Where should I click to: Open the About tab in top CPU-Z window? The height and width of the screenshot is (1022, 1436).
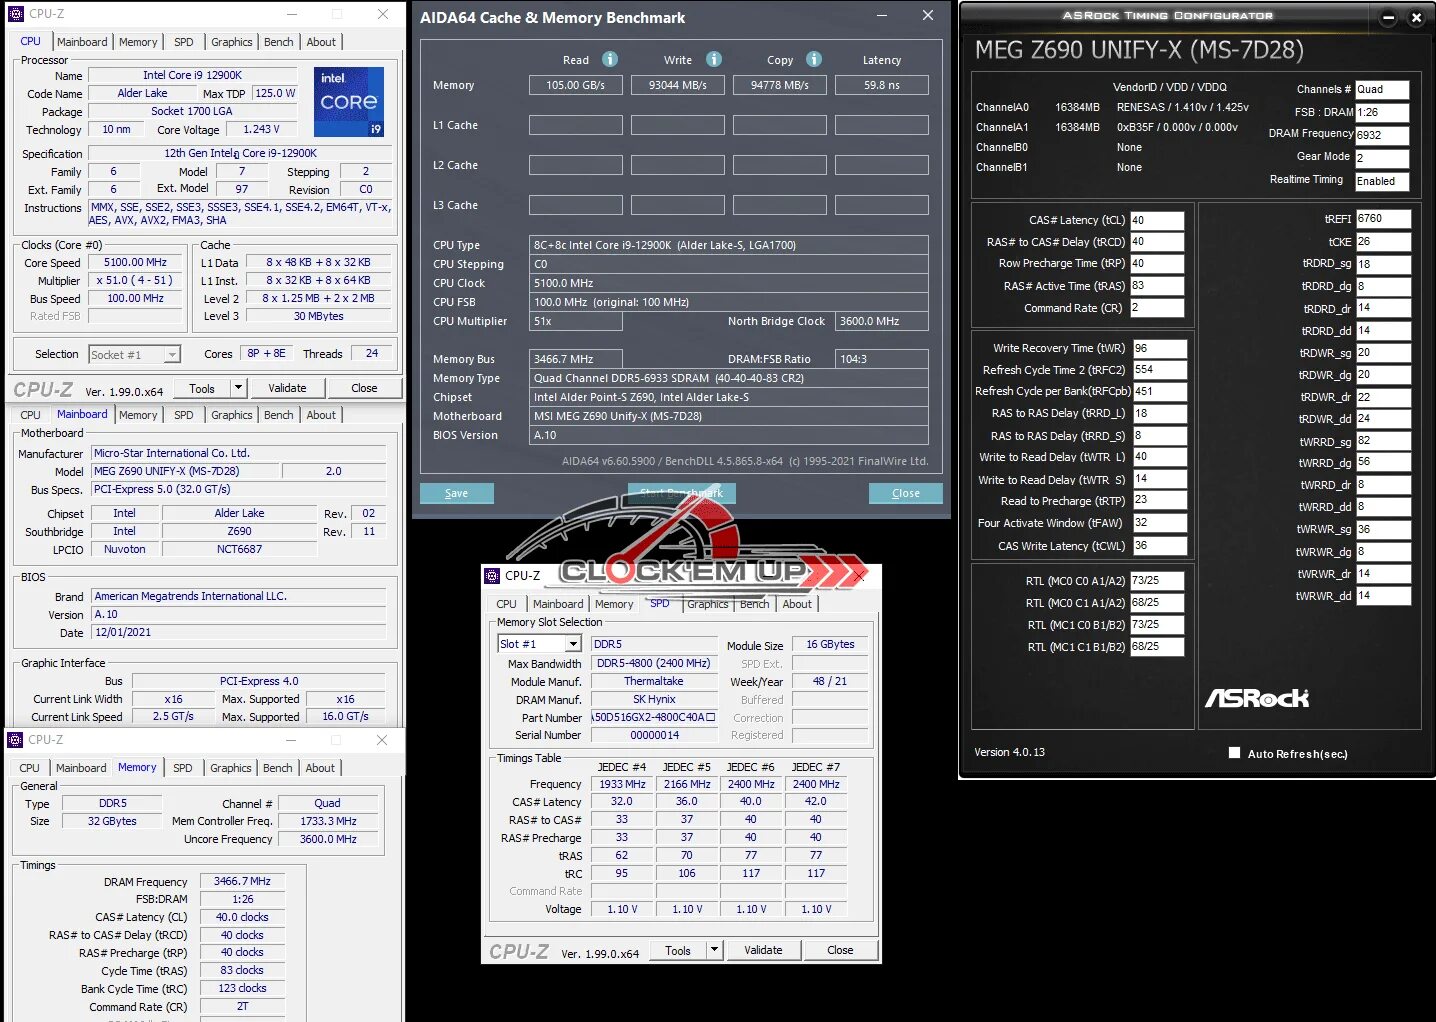click(x=321, y=42)
